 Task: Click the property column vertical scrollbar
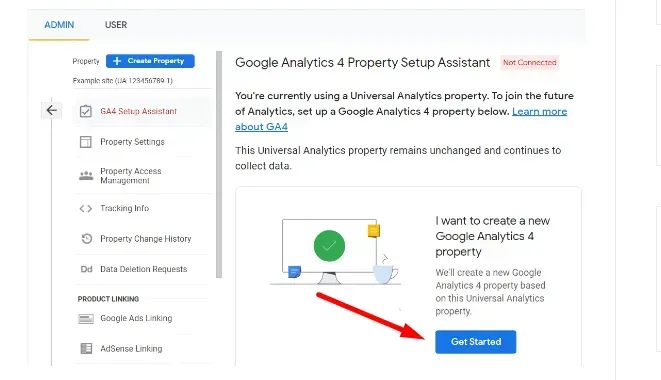tap(219, 164)
